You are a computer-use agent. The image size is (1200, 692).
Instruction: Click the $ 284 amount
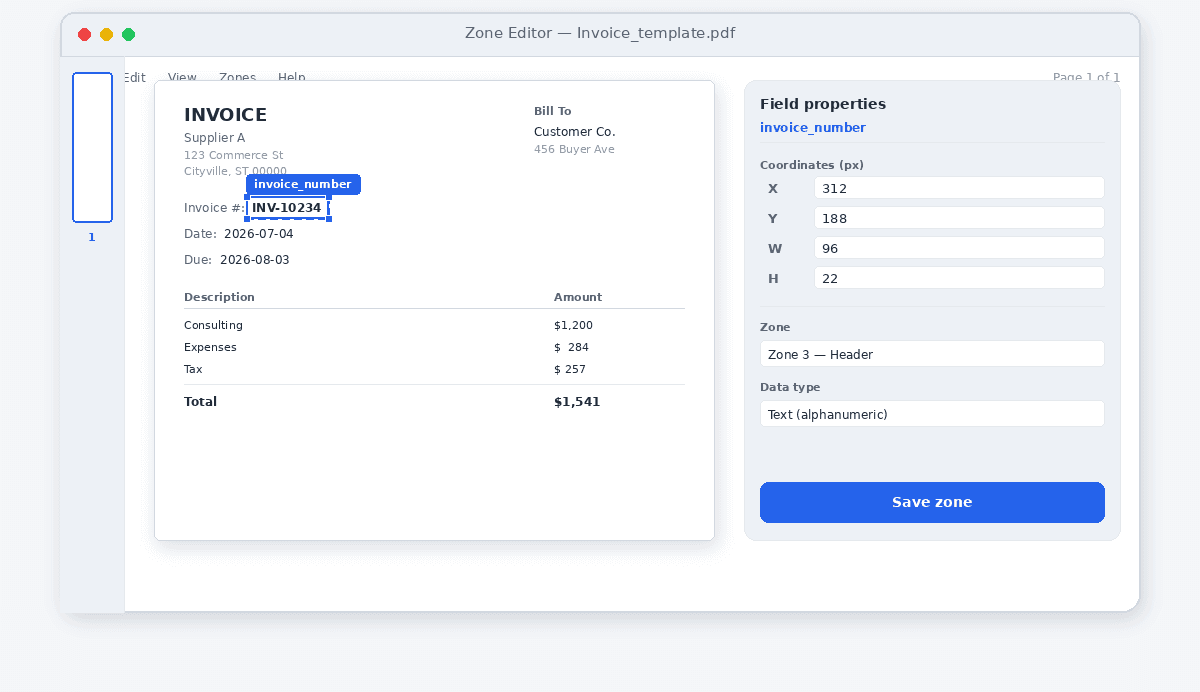(x=571, y=347)
